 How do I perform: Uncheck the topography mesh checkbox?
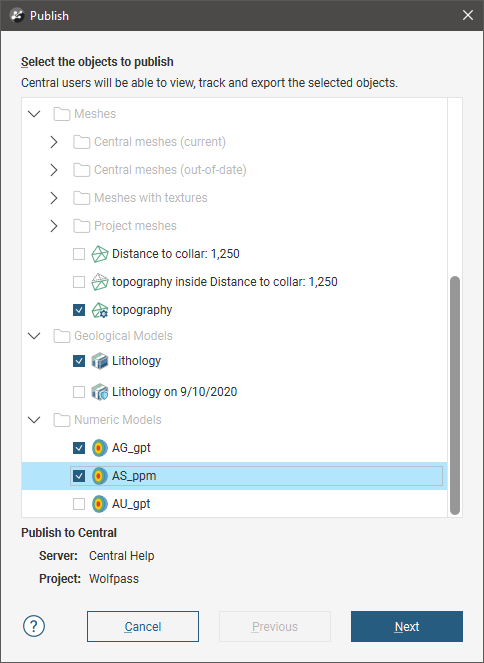coord(79,310)
